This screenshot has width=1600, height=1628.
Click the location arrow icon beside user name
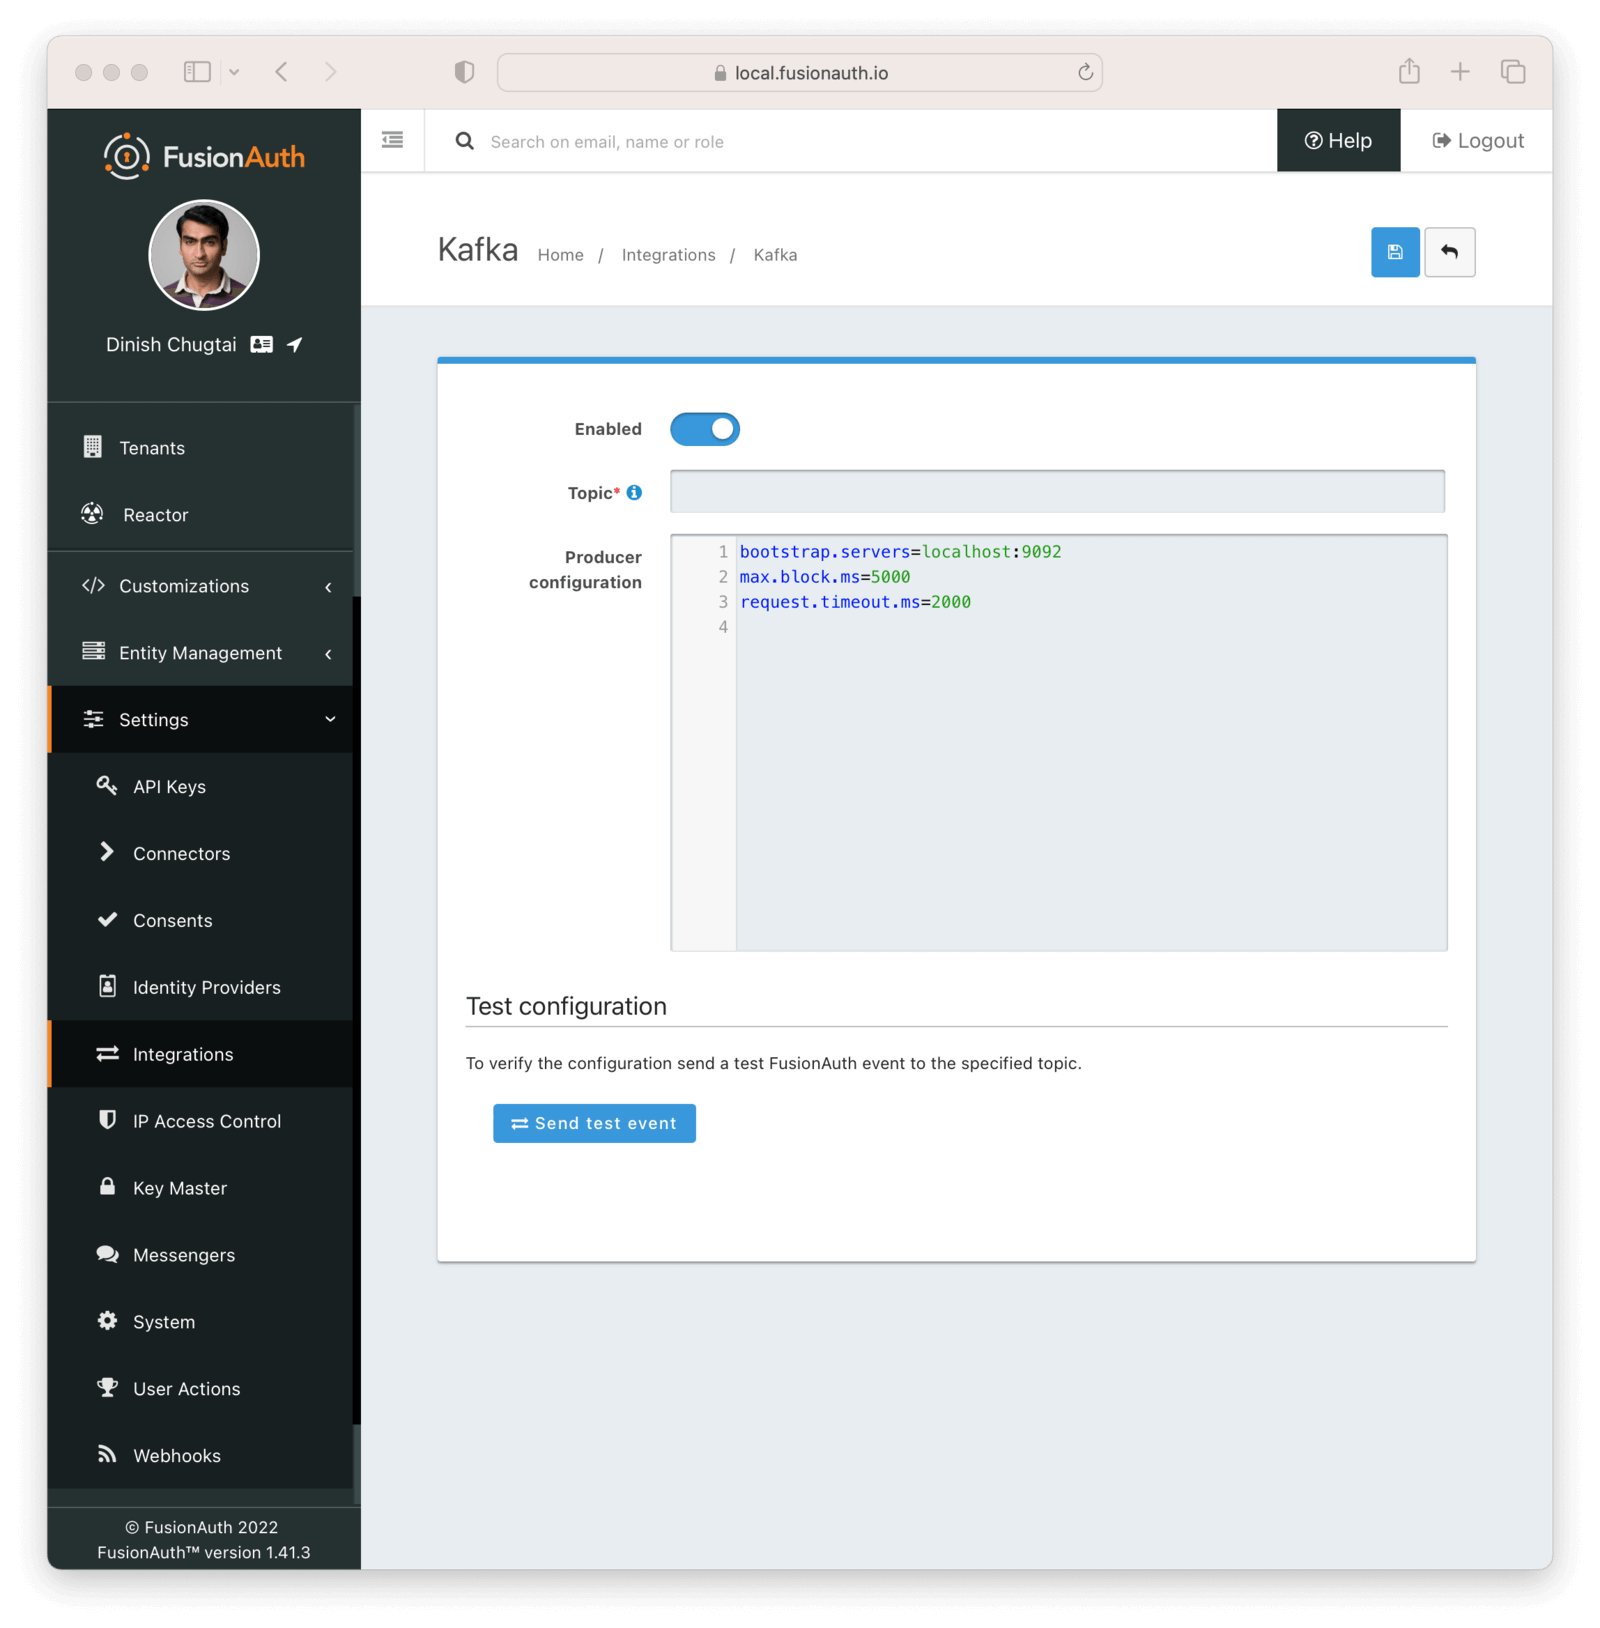(x=295, y=344)
